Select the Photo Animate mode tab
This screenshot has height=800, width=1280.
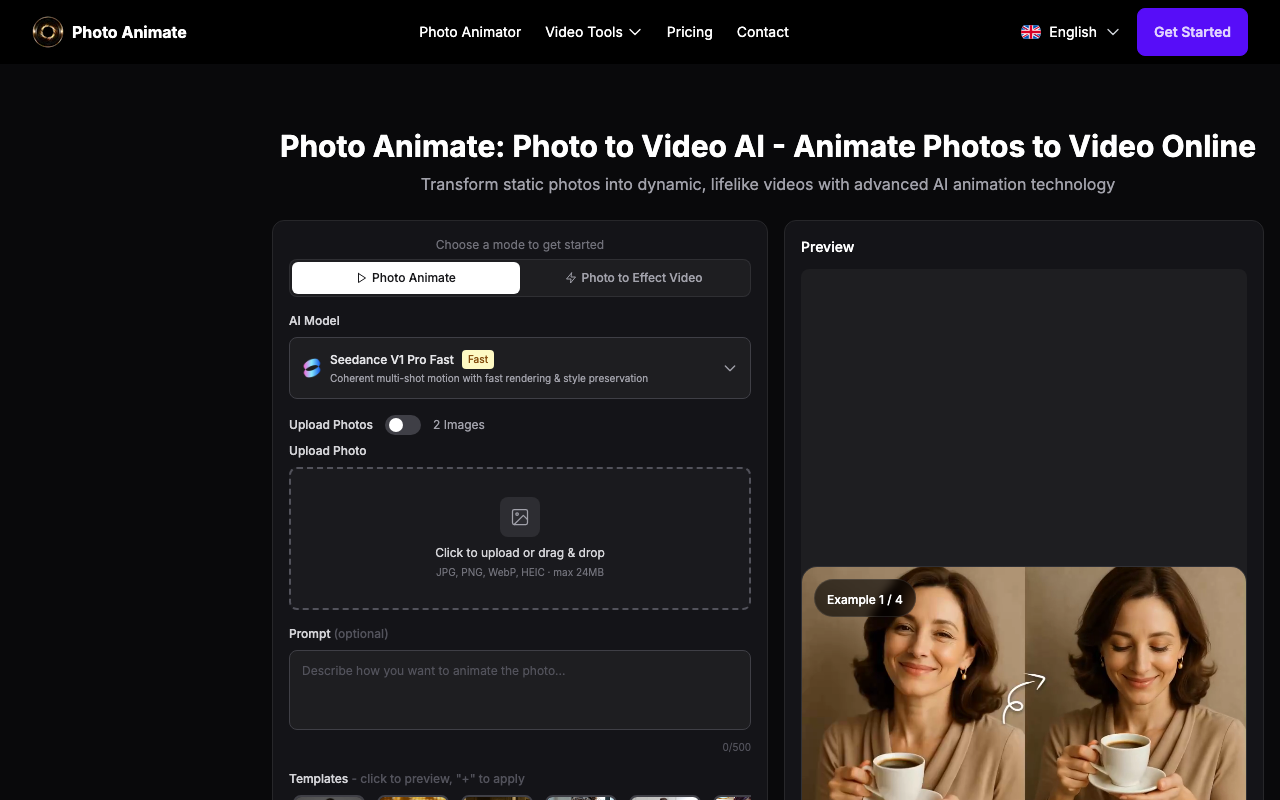(406, 278)
